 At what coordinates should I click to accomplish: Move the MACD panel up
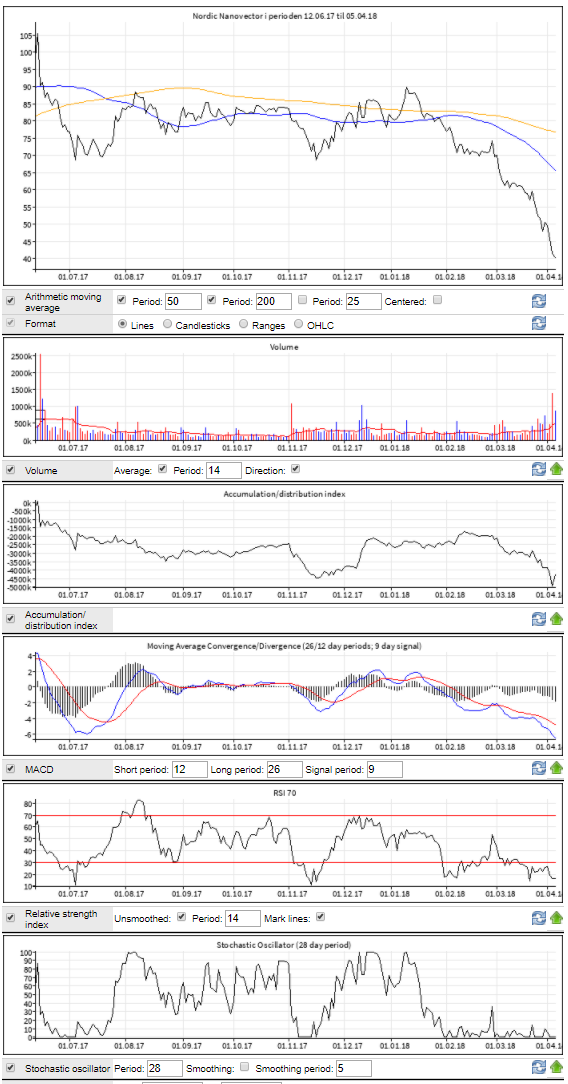556,769
